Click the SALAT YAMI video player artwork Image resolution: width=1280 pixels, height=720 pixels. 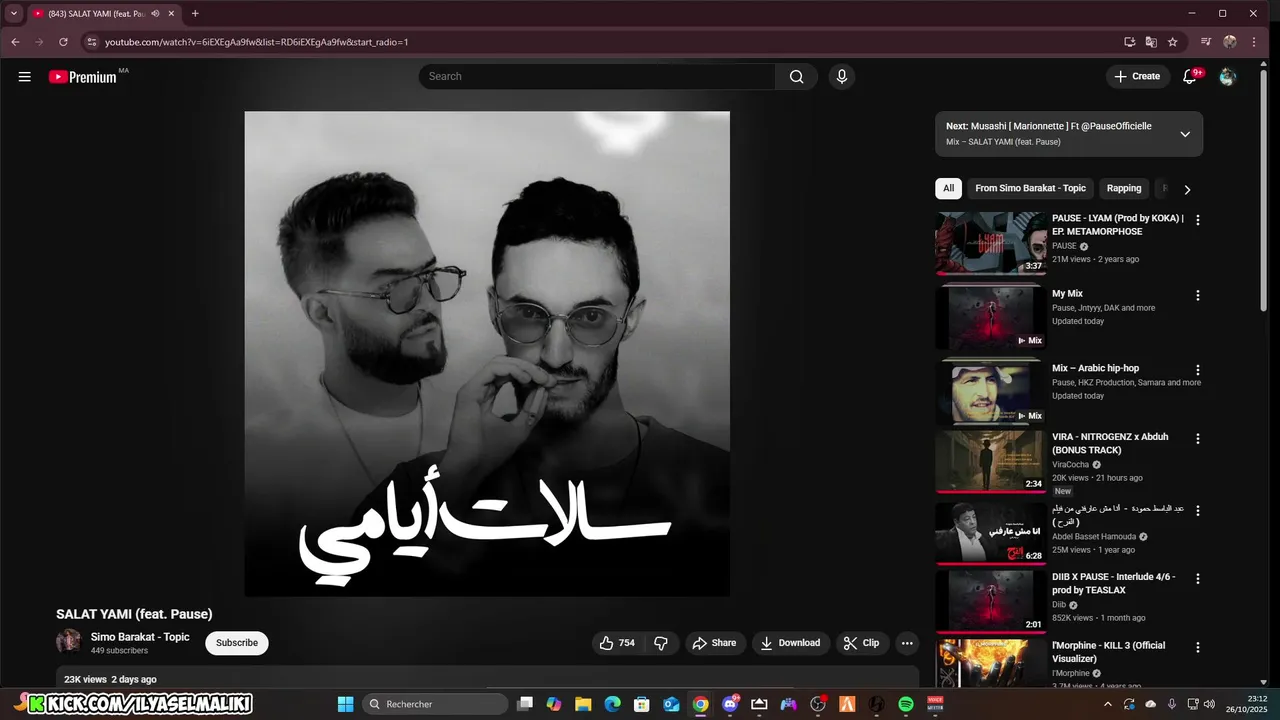487,354
